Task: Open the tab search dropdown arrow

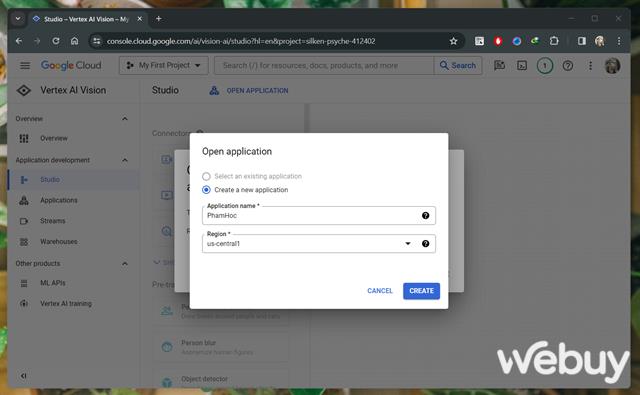Action: coord(18,19)
